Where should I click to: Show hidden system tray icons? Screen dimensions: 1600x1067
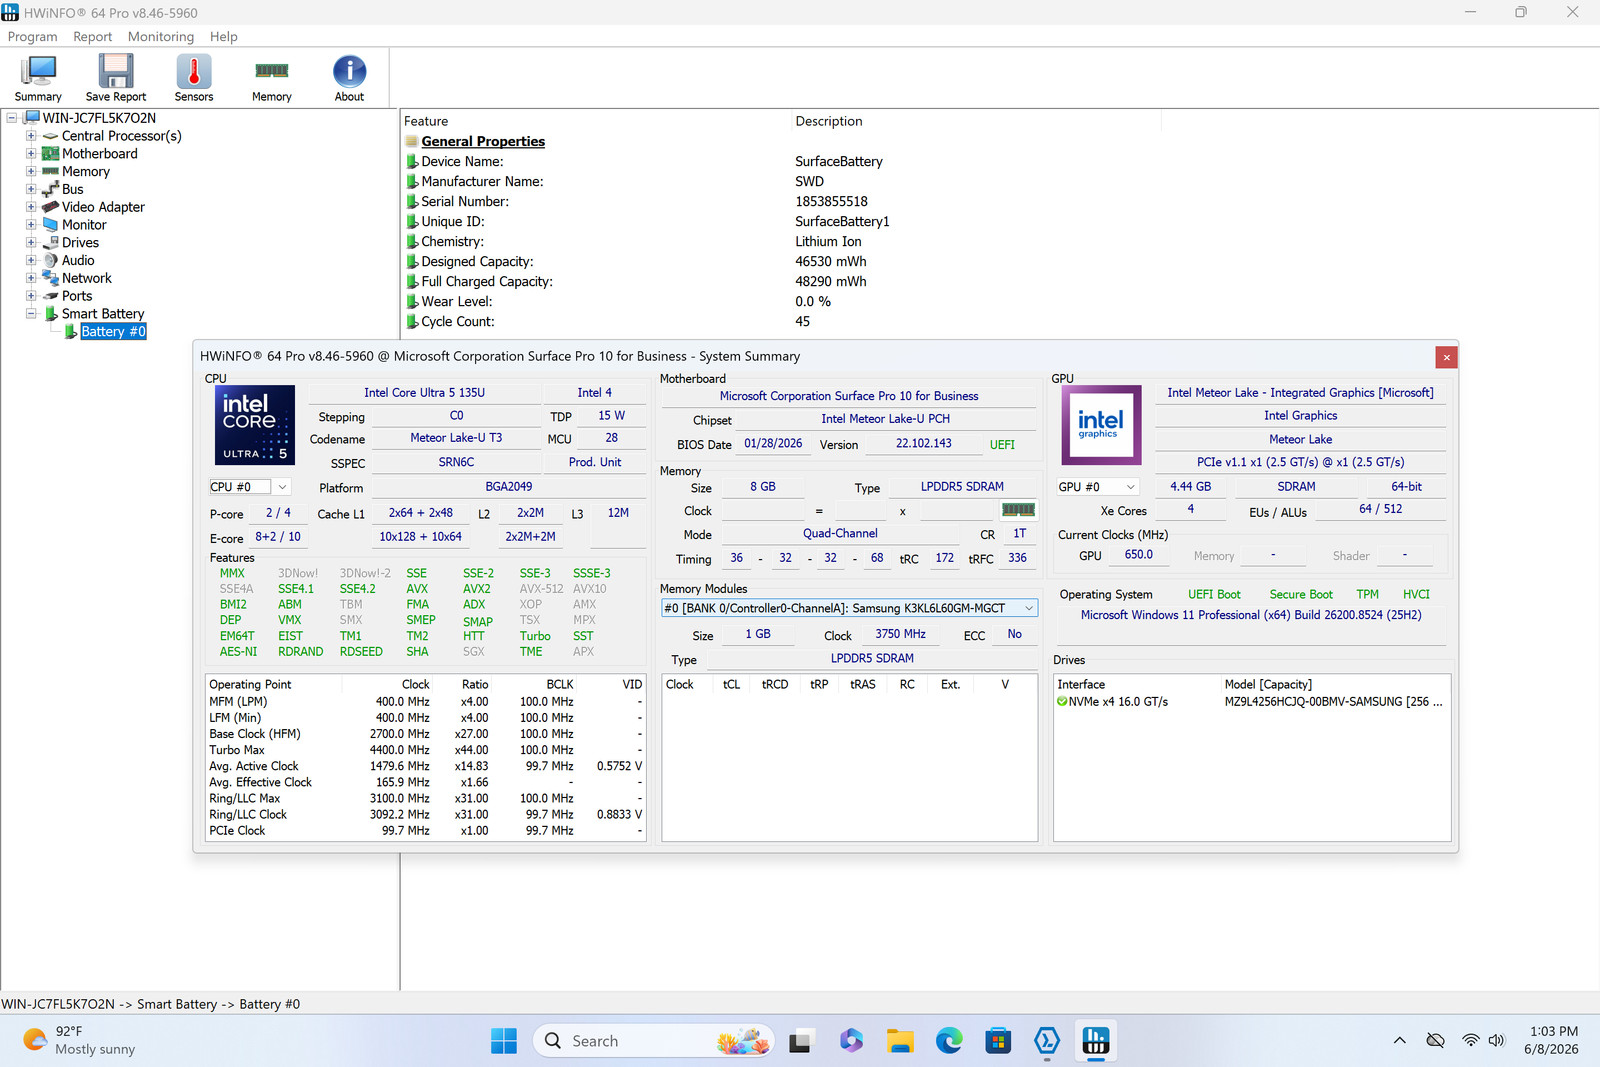pyautogui.click(x=1400, y=1041)
